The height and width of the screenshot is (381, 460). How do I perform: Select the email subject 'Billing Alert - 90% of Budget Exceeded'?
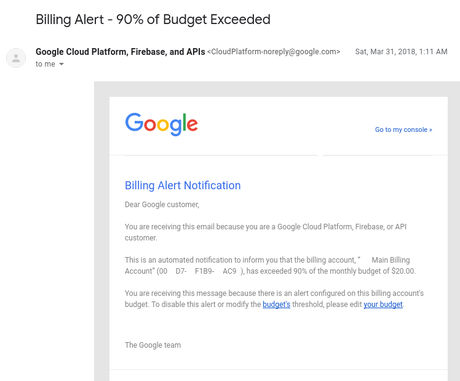point(153,19)
